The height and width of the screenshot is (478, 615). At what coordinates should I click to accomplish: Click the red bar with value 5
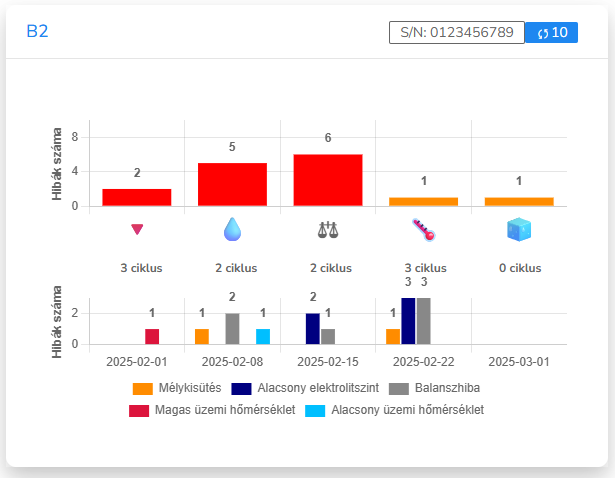pos(232,184)
